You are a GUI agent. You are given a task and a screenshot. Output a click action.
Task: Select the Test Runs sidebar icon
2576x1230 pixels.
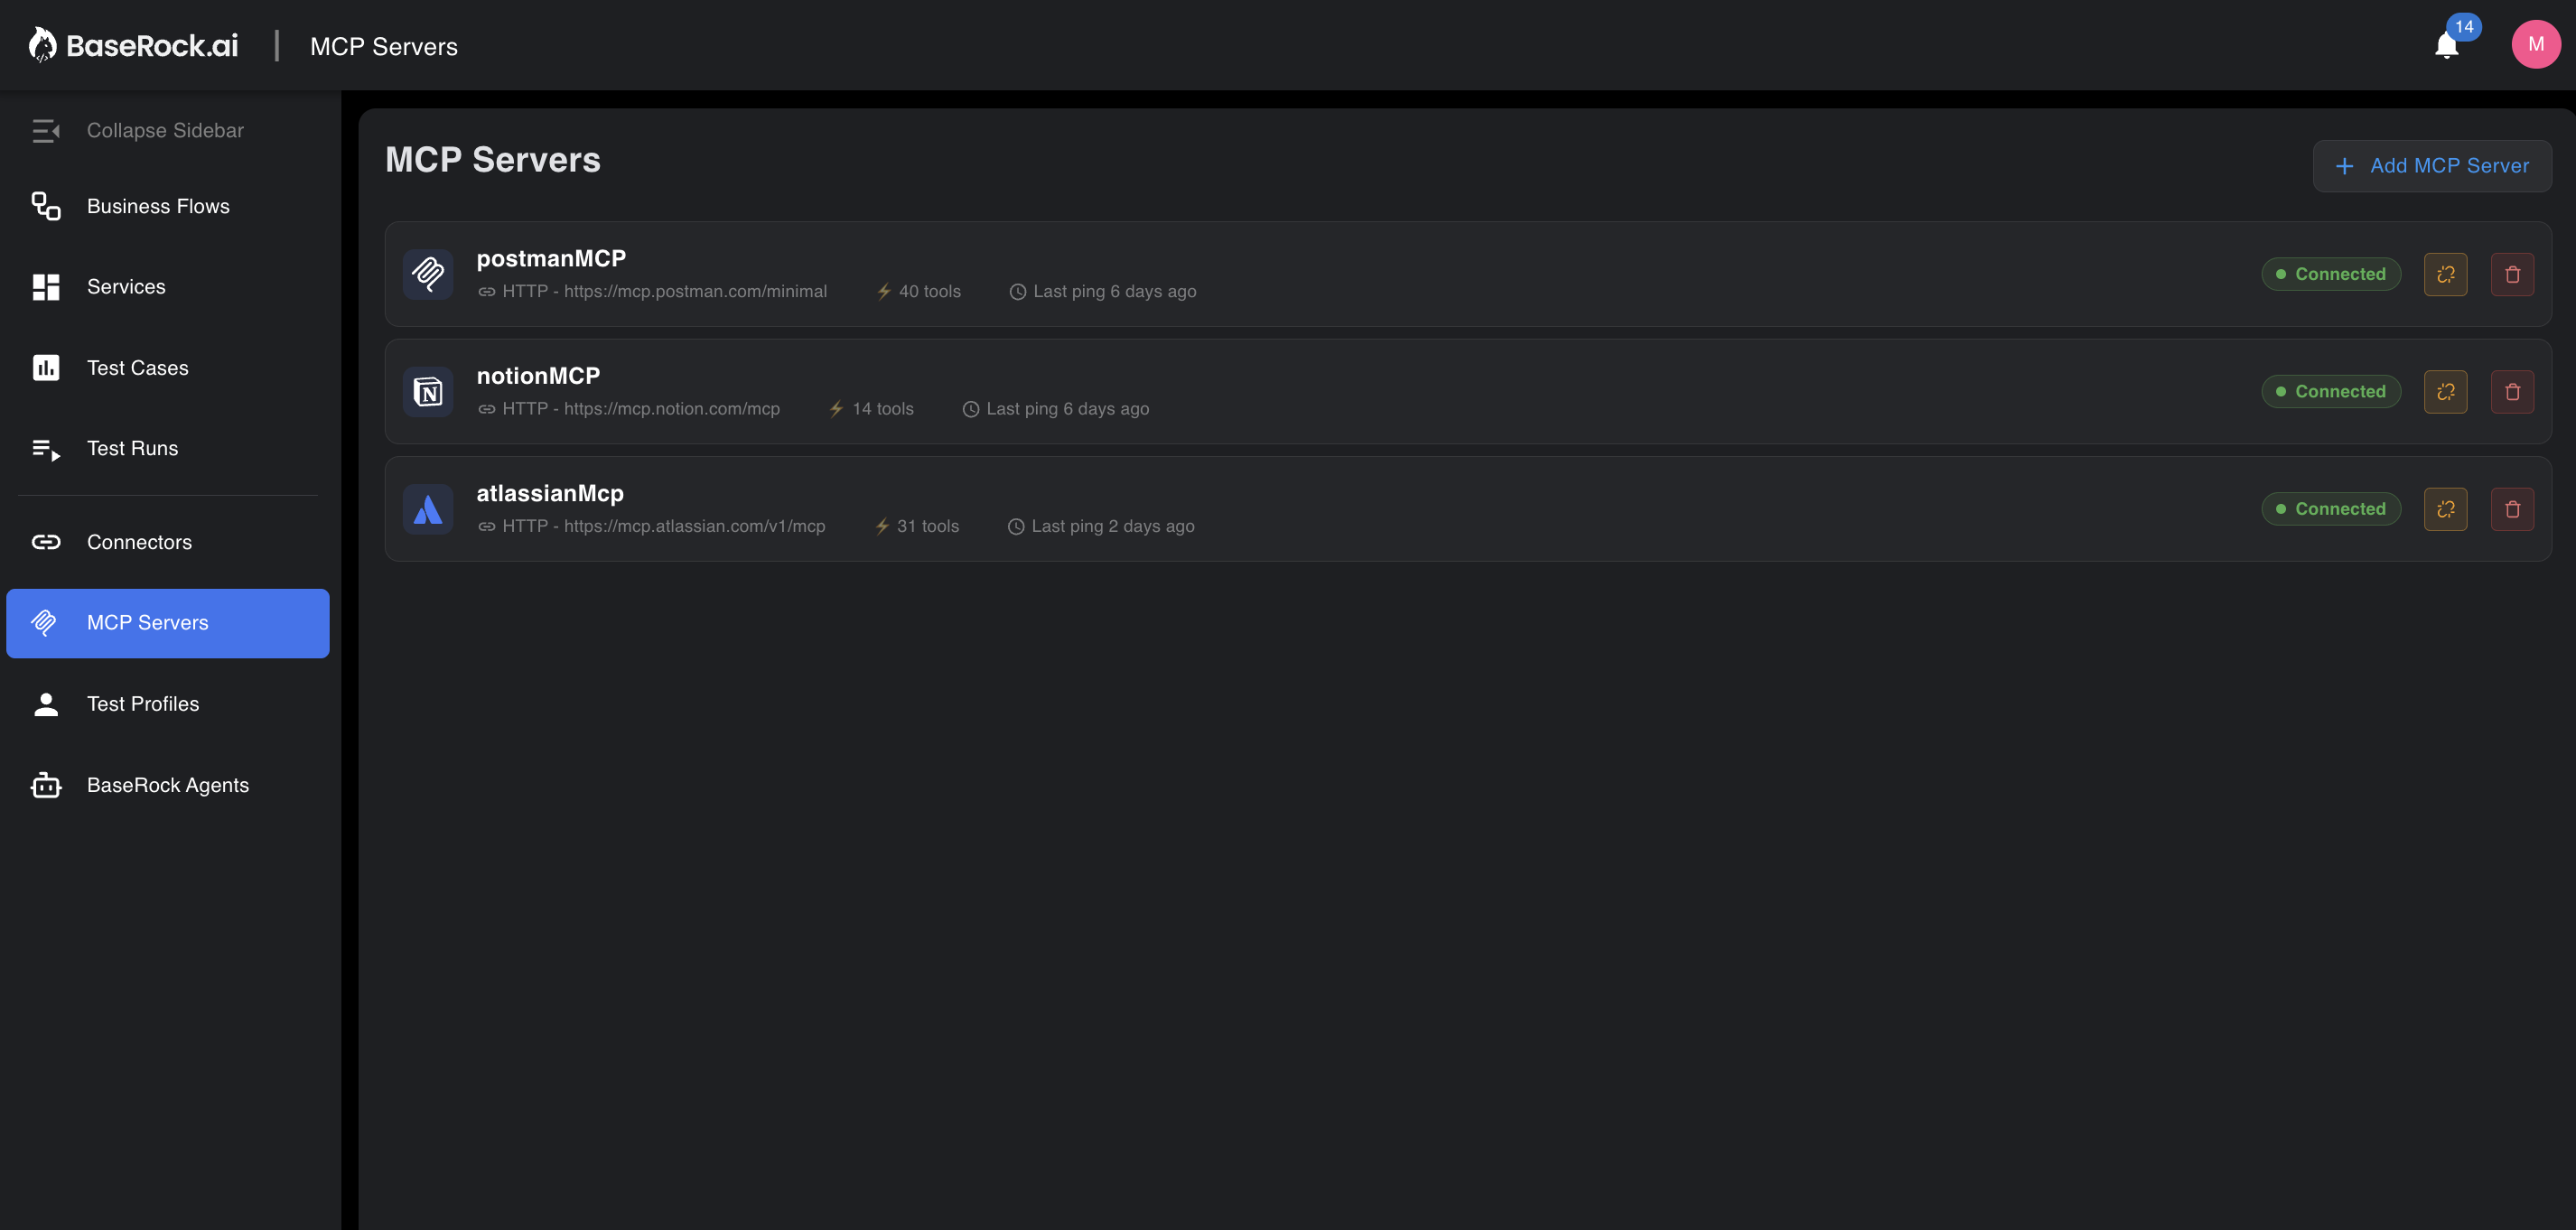46,448
